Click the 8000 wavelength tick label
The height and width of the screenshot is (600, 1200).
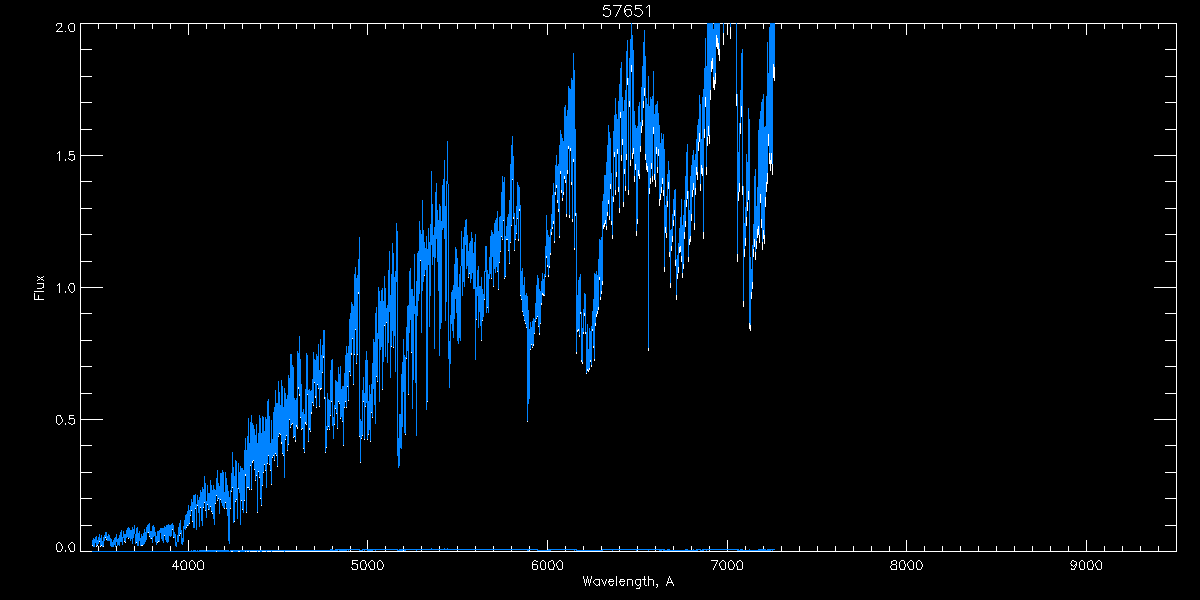click(906, 565)
